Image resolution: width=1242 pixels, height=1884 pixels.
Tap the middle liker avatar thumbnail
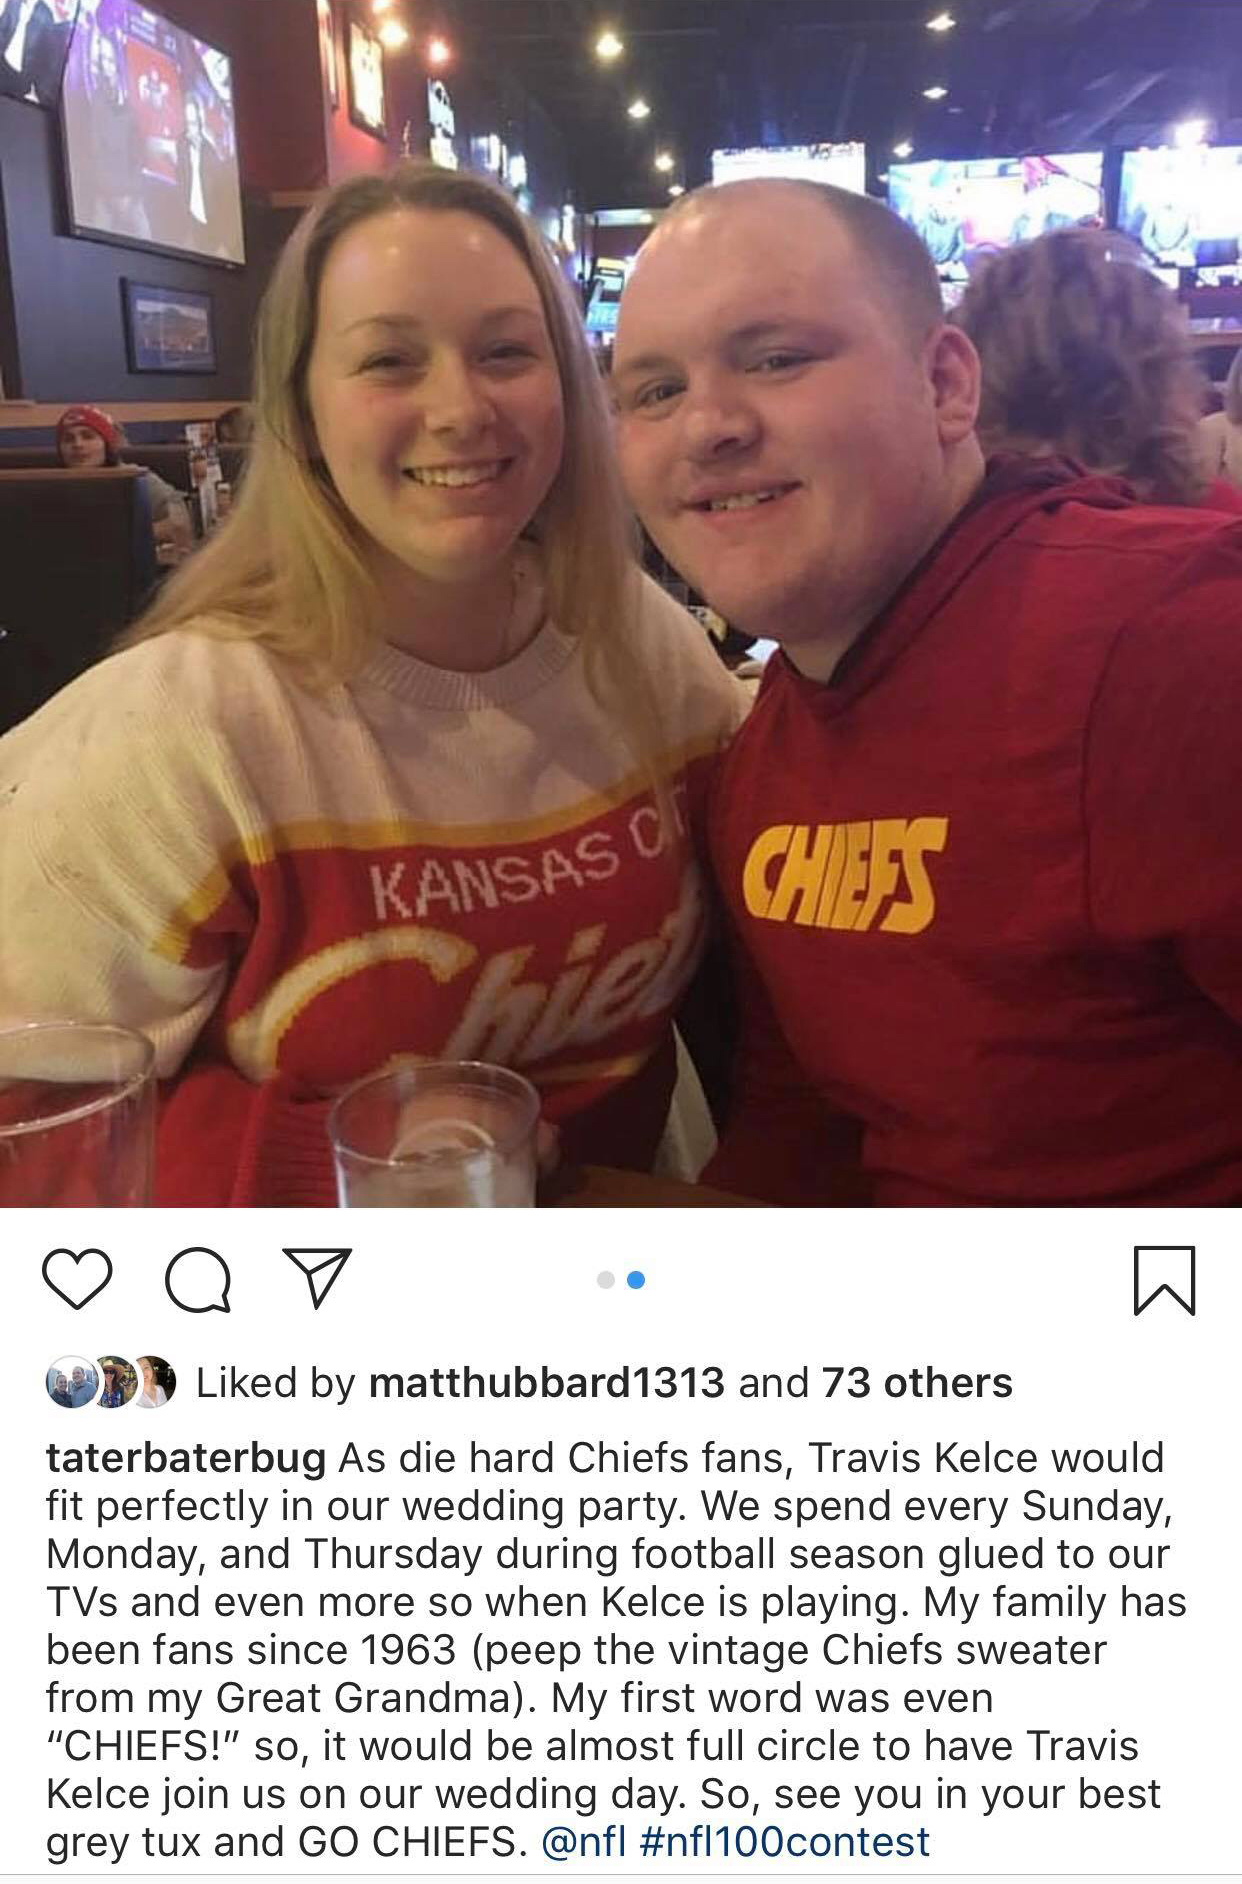(112, 1382)
